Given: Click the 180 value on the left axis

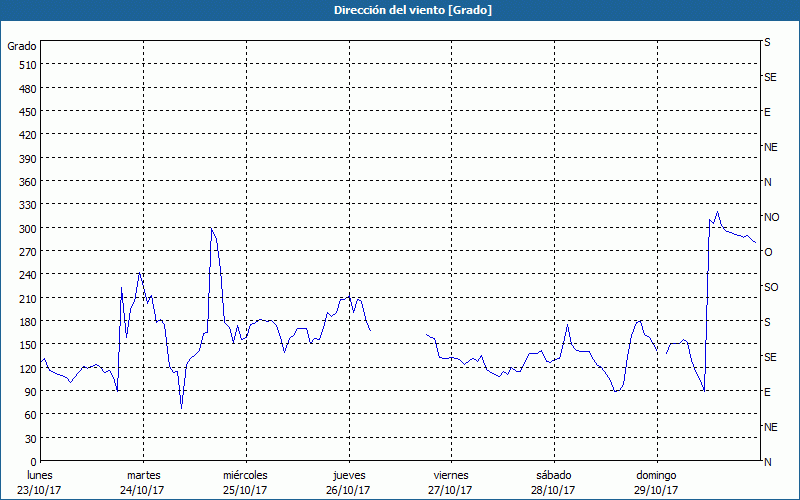Looking at the screenshot, I should [27, 322].
